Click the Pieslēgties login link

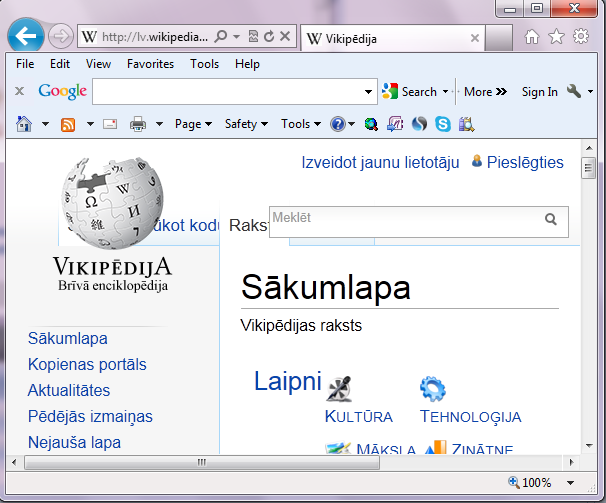point(525,162)
